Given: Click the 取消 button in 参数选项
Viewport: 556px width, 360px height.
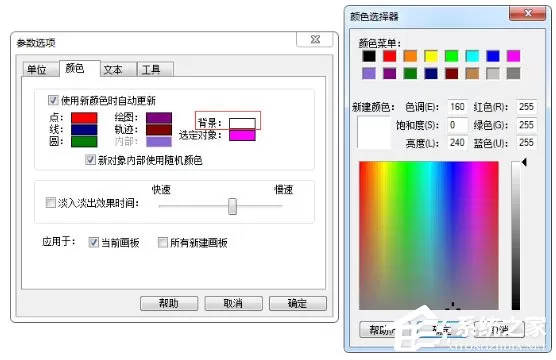Looking at the screenshot, I should pyautogui.click(x=233, y=304).
